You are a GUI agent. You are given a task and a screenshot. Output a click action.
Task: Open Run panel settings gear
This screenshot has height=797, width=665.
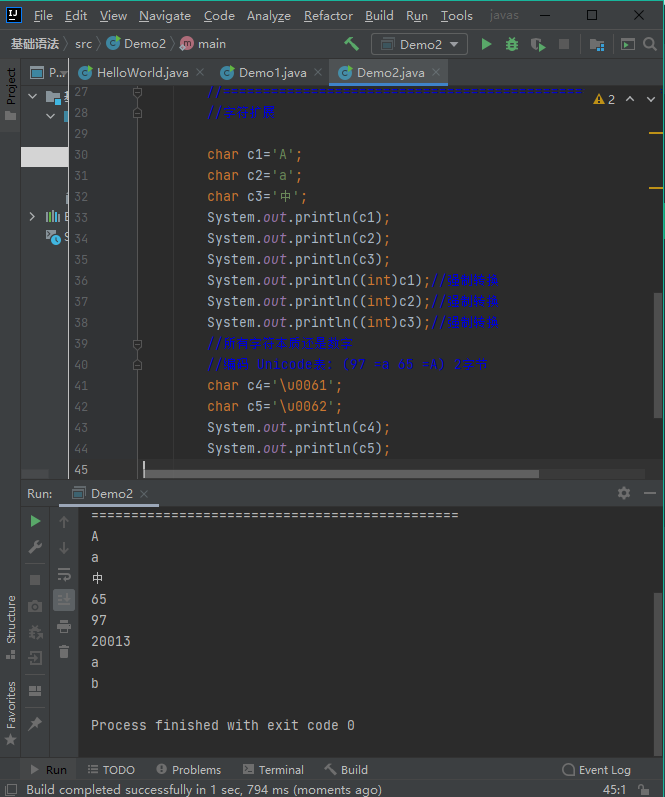coord(624,493)
